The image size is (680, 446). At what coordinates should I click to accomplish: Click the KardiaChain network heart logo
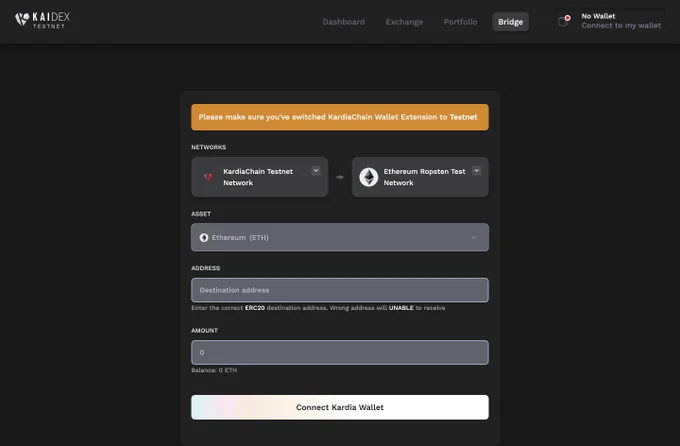pos(208,177)
